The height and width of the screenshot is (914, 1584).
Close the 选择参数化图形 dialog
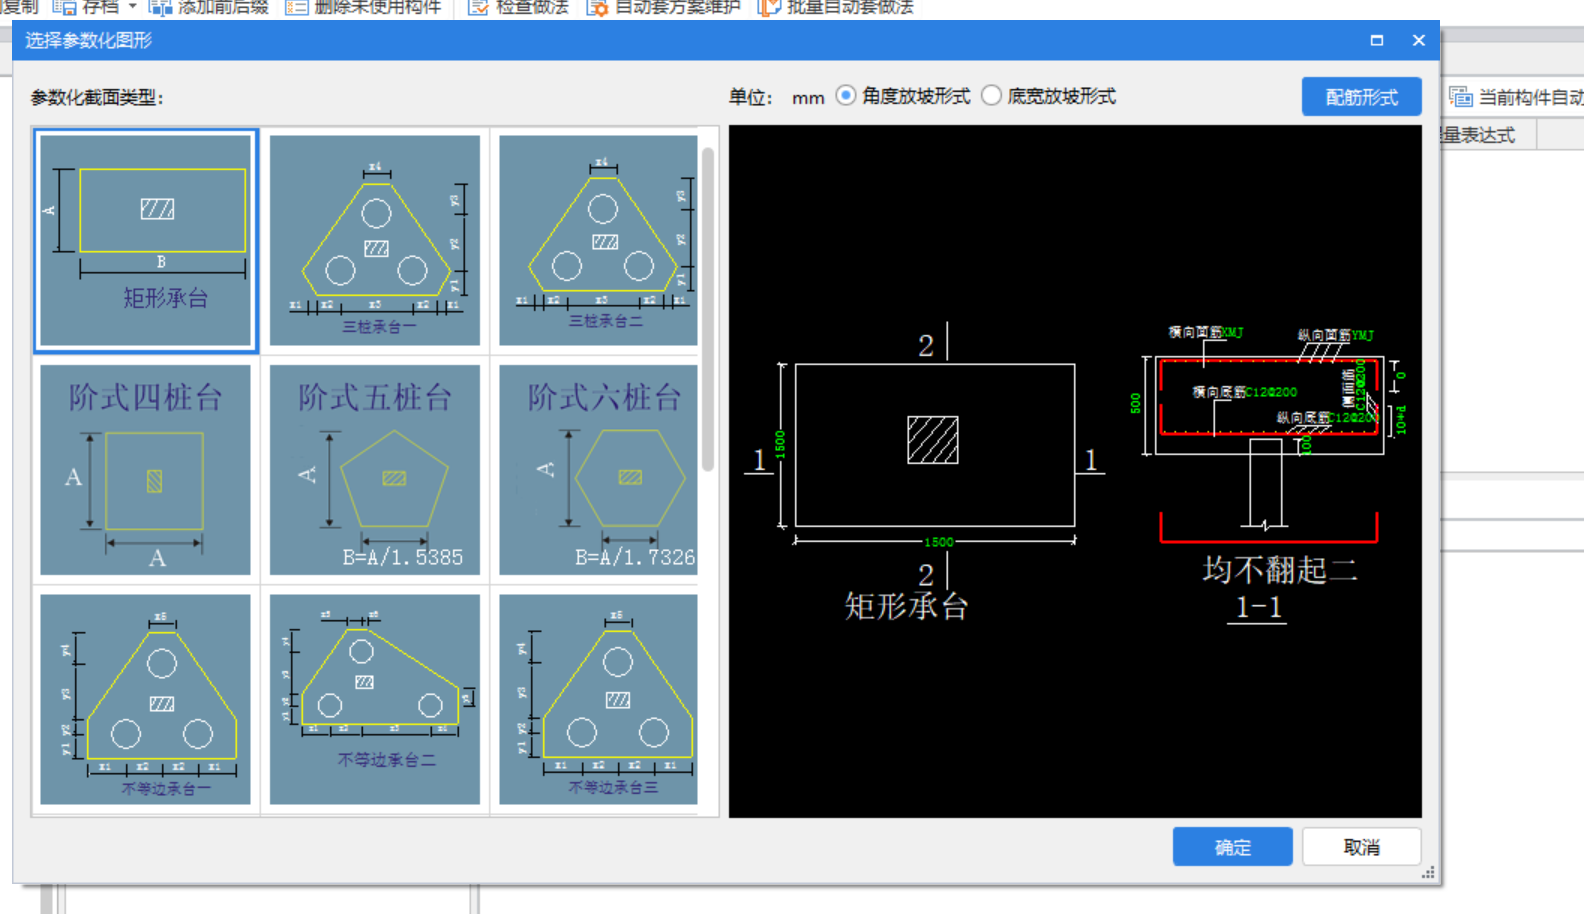[x=1418, y=40]
